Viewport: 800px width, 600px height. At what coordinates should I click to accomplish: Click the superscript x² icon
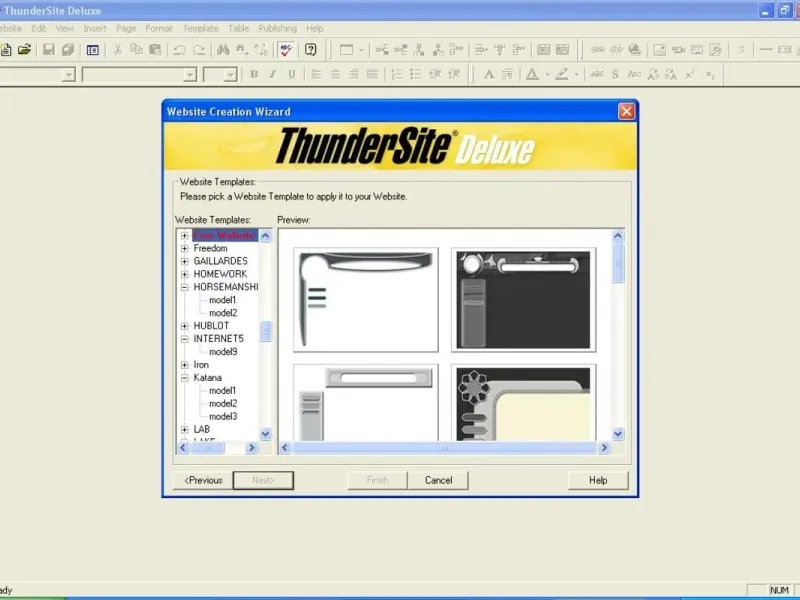(690, 74)
